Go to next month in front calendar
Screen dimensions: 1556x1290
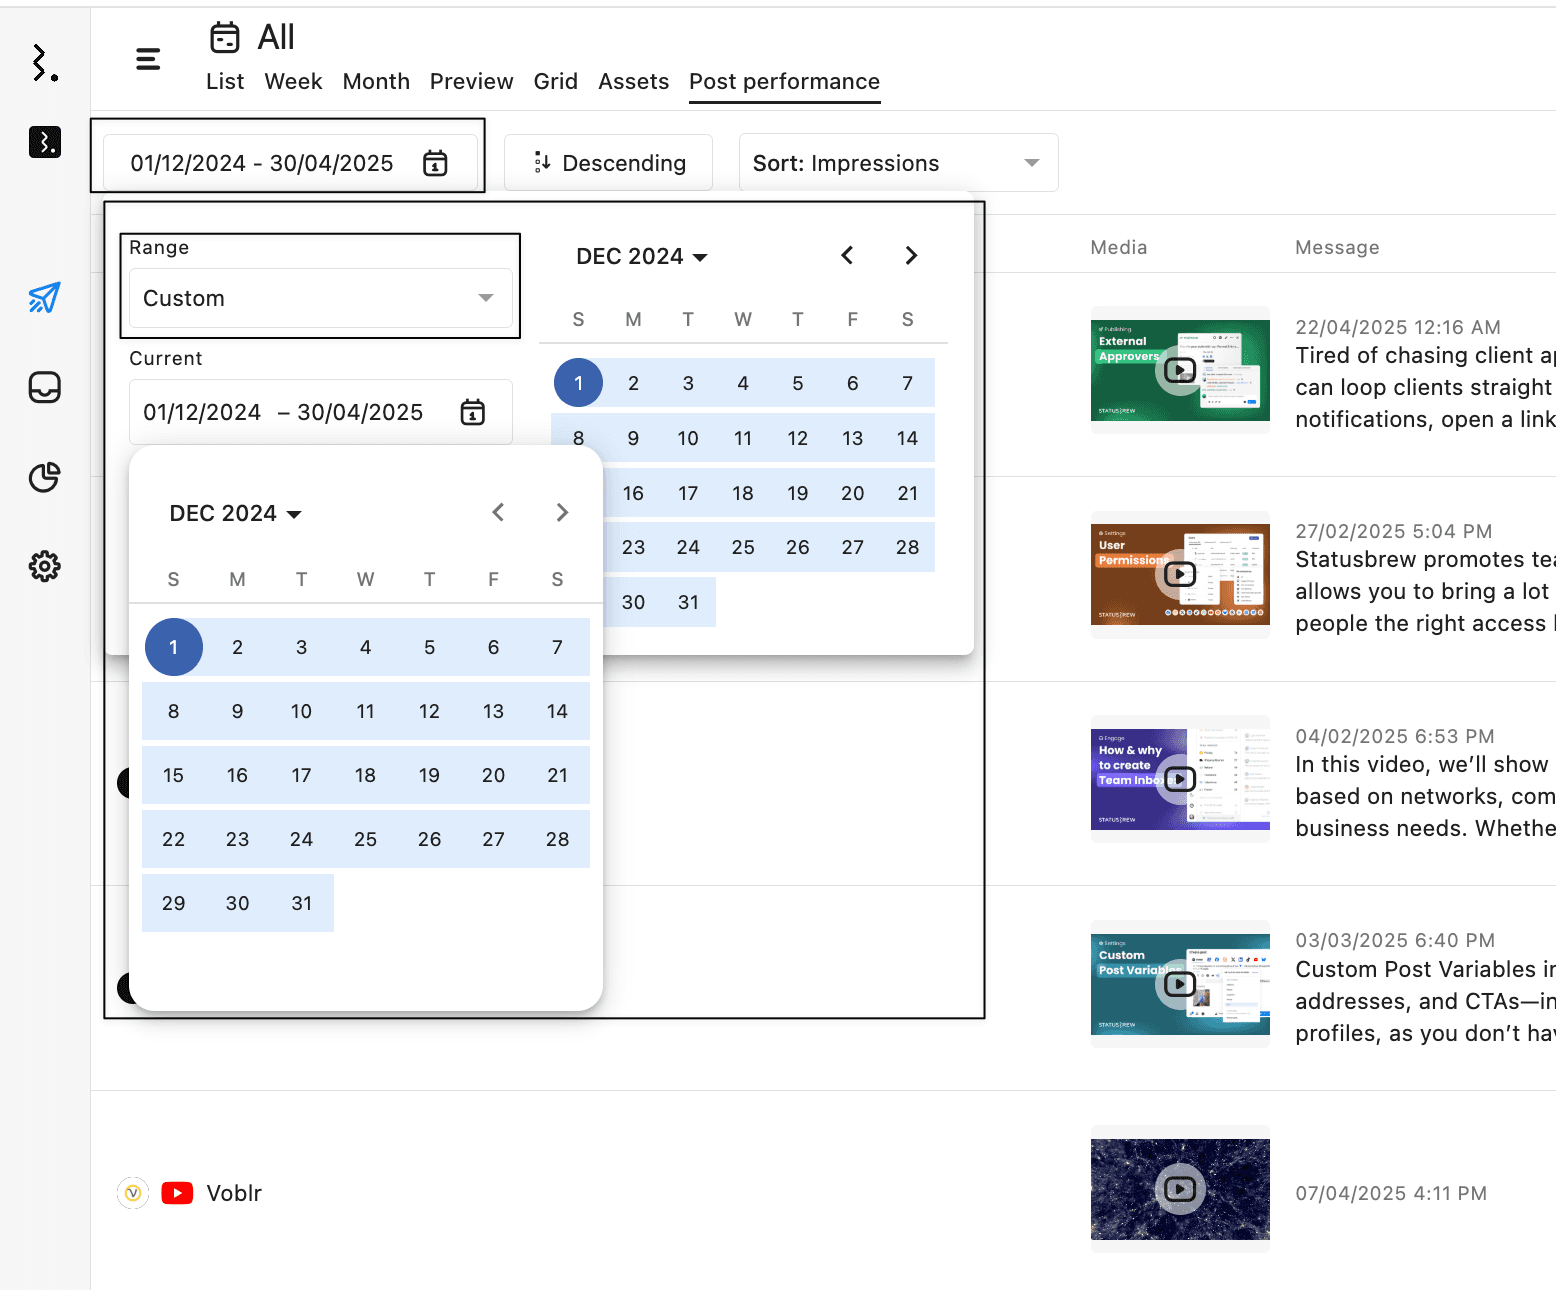coord(562,513)
